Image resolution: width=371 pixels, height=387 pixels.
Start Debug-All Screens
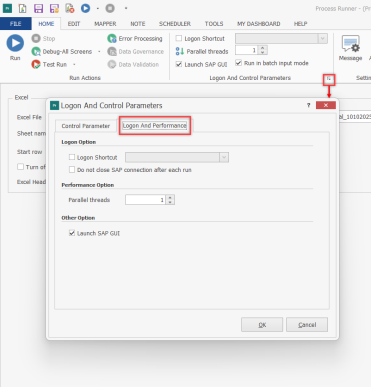point(62,52)
